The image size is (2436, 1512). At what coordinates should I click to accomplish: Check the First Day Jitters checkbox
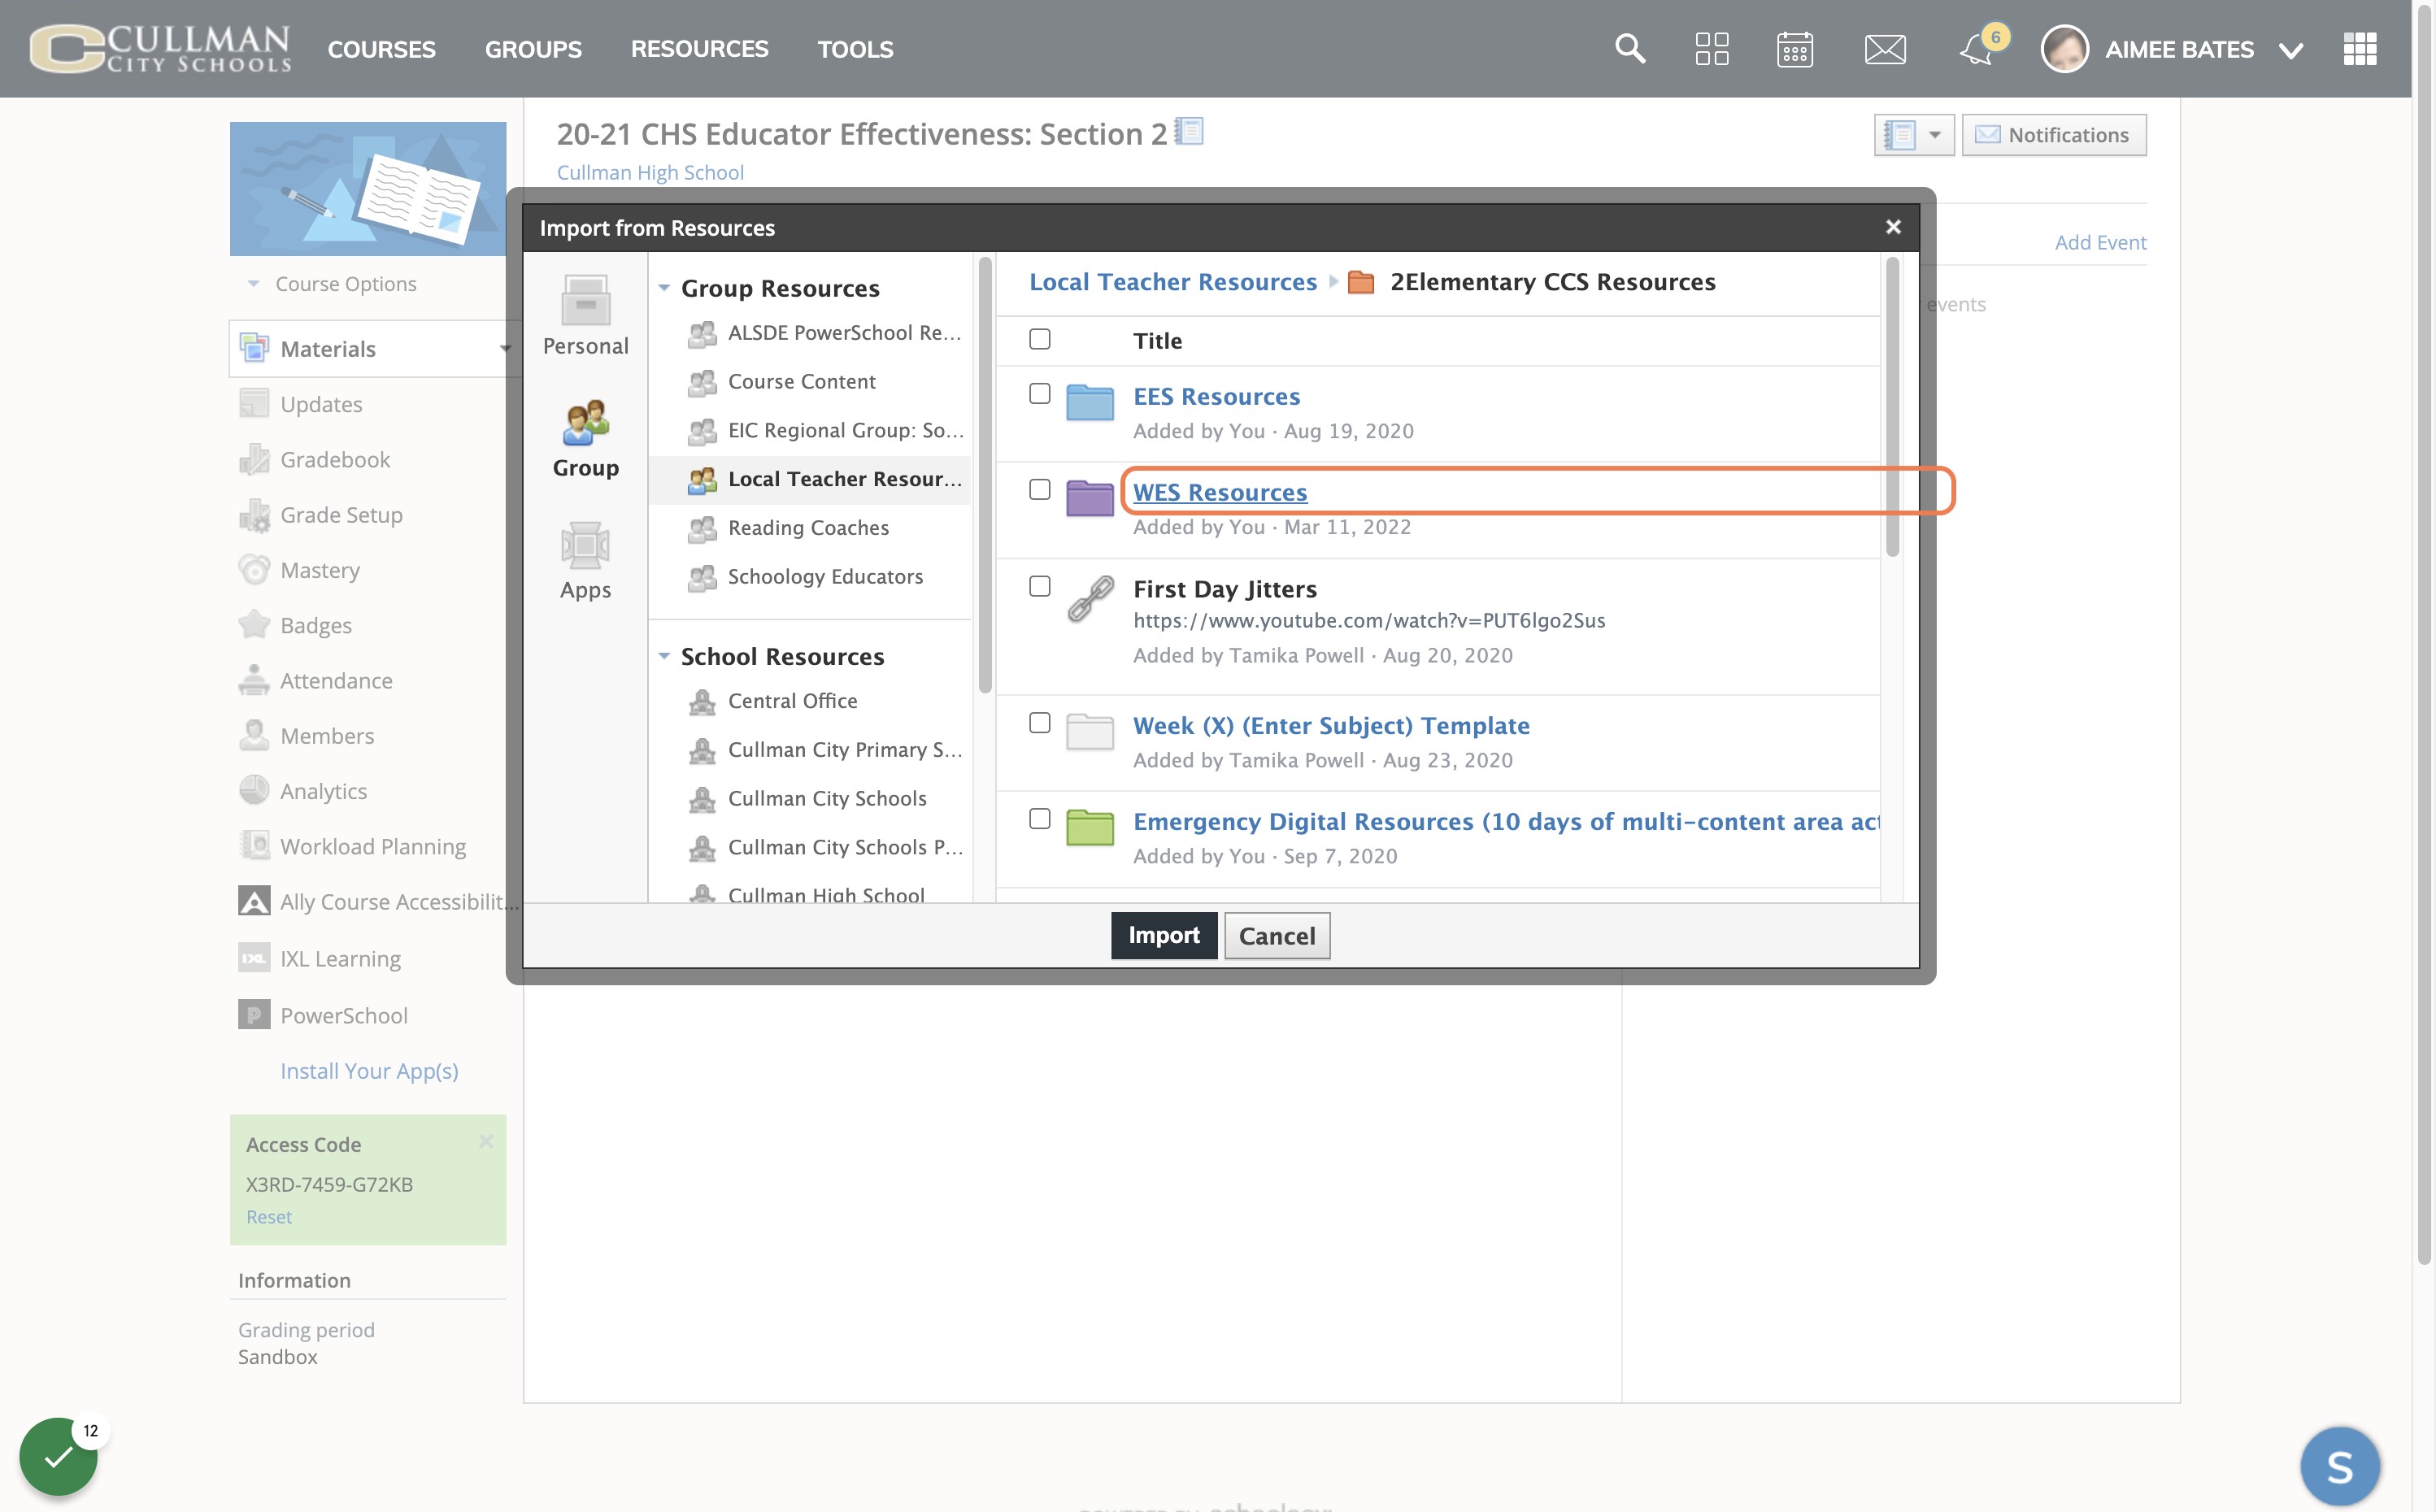pos(1040,586)
